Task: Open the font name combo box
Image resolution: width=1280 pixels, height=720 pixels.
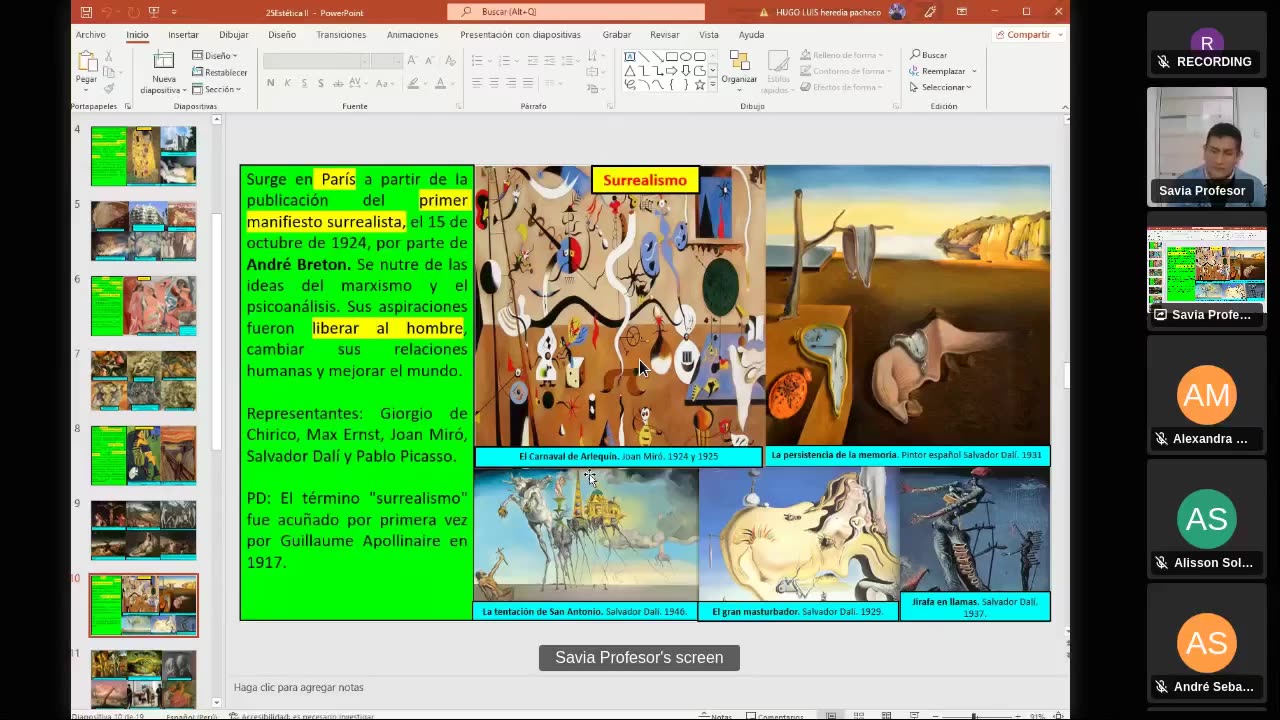Action: (x=316, y=61)
